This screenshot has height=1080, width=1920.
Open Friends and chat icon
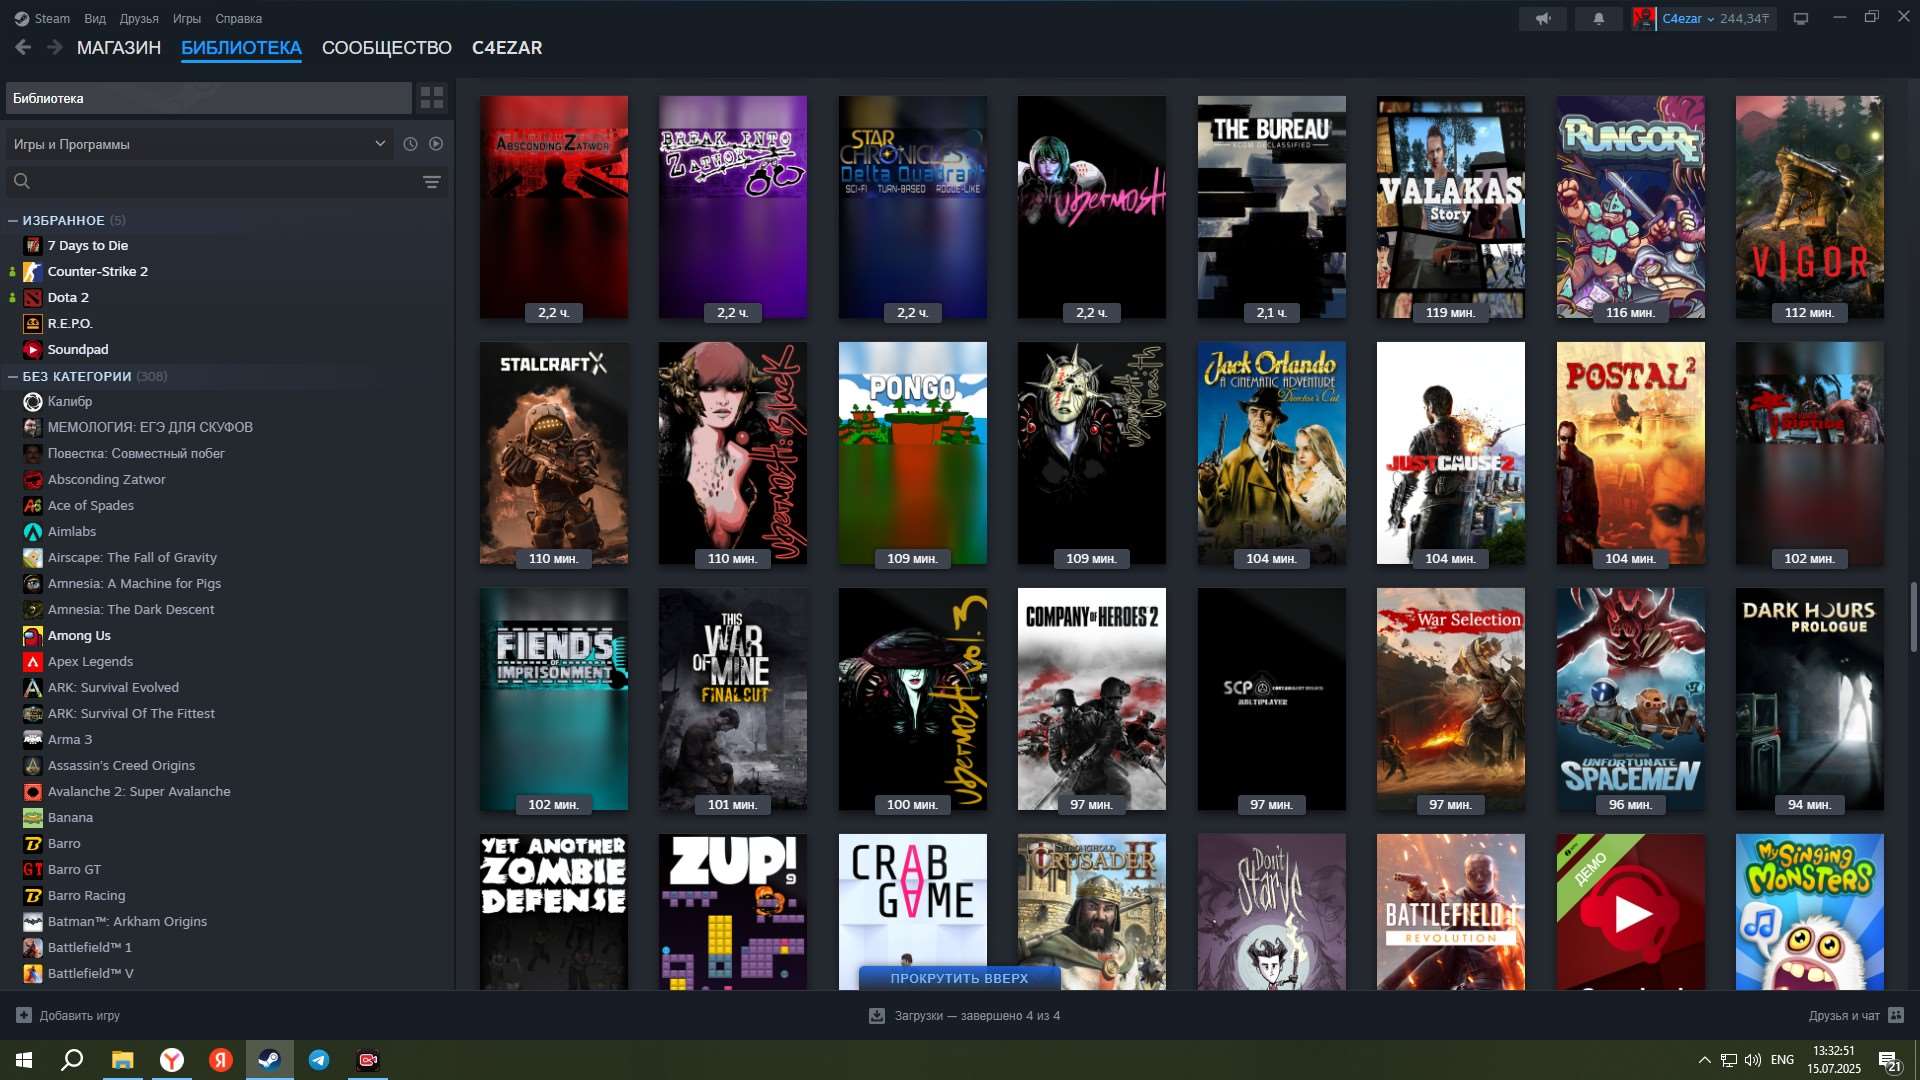(1896, 1015)
